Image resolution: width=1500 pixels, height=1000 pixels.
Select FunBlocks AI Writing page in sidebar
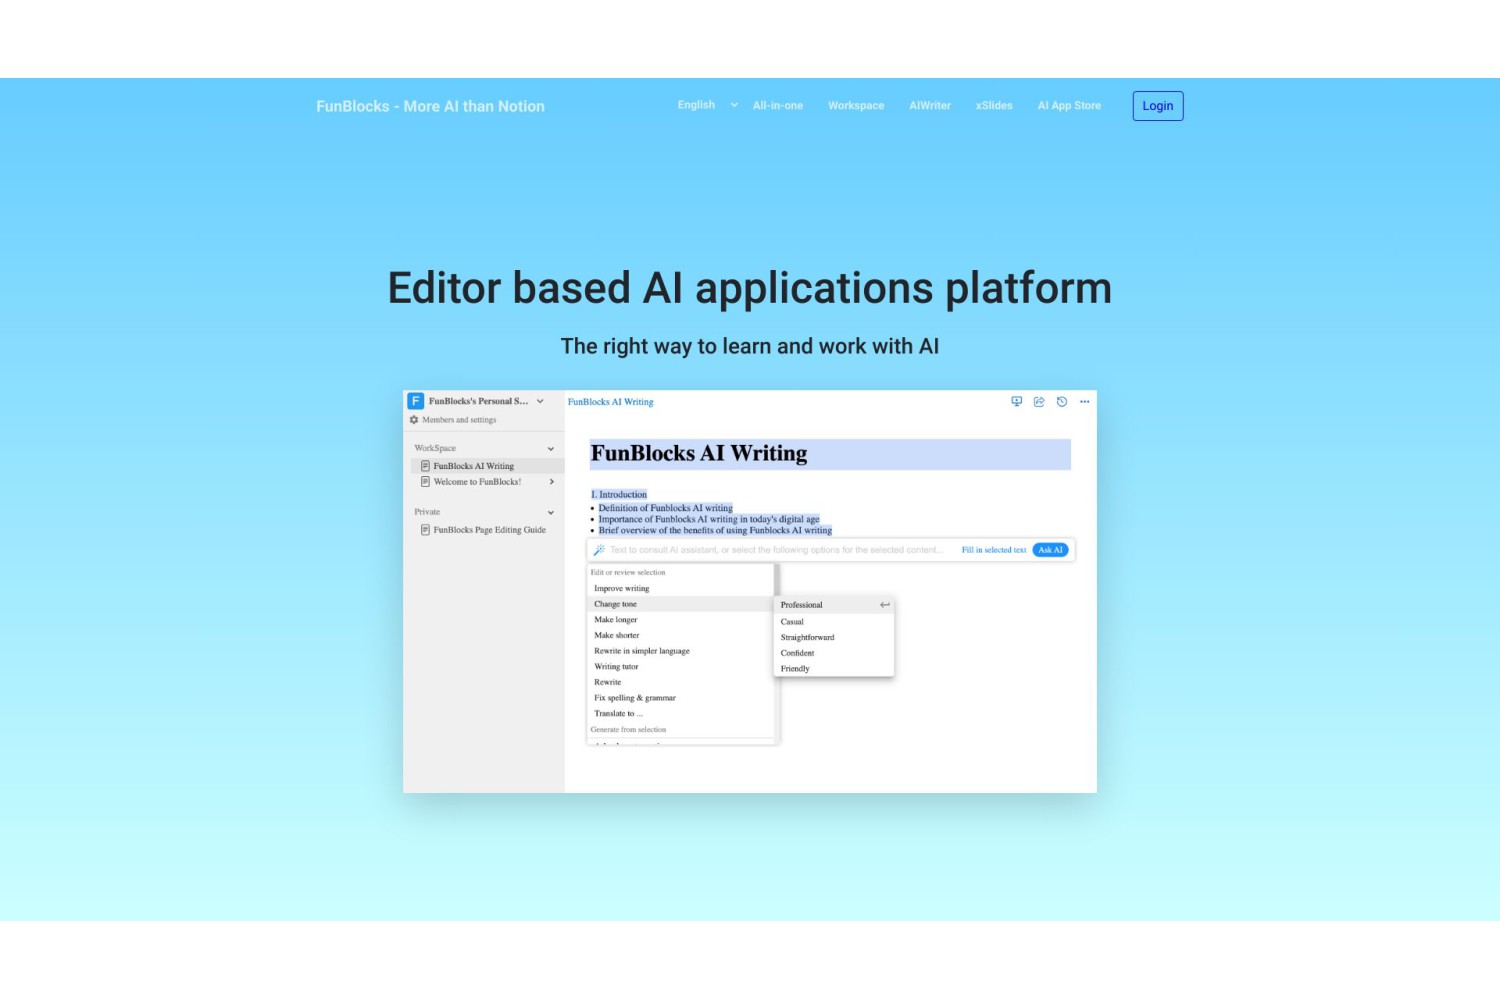click(x=487, y=466)
